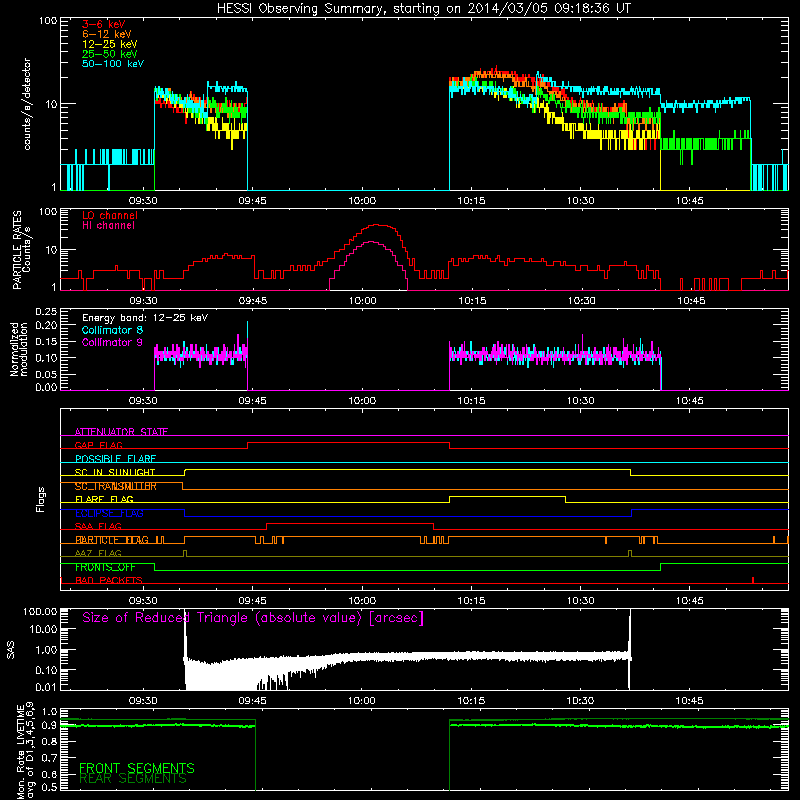Click the 09:30 tick label under particle rates plot
The width and height of the screenshot is (800, 800).
click(143, 301)
